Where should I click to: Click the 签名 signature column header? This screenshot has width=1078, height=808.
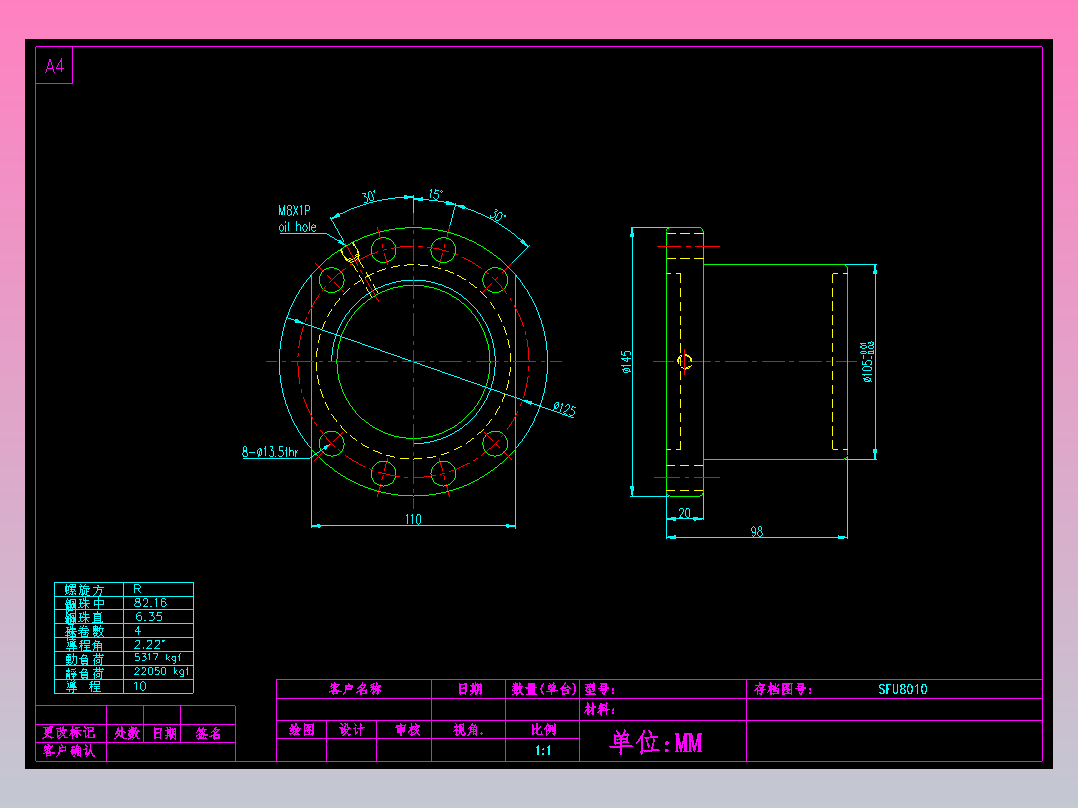click(207, 732)
